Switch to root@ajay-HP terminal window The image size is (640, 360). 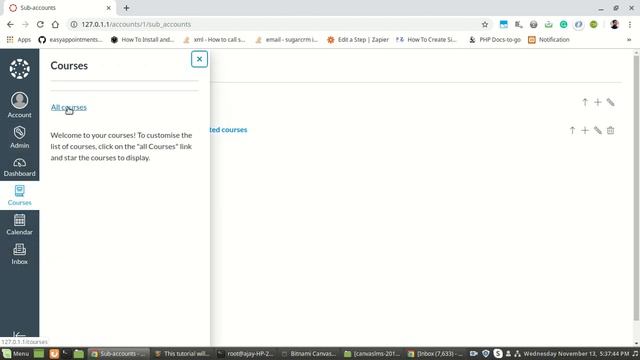pyautogui.click(x=245, y=353)
